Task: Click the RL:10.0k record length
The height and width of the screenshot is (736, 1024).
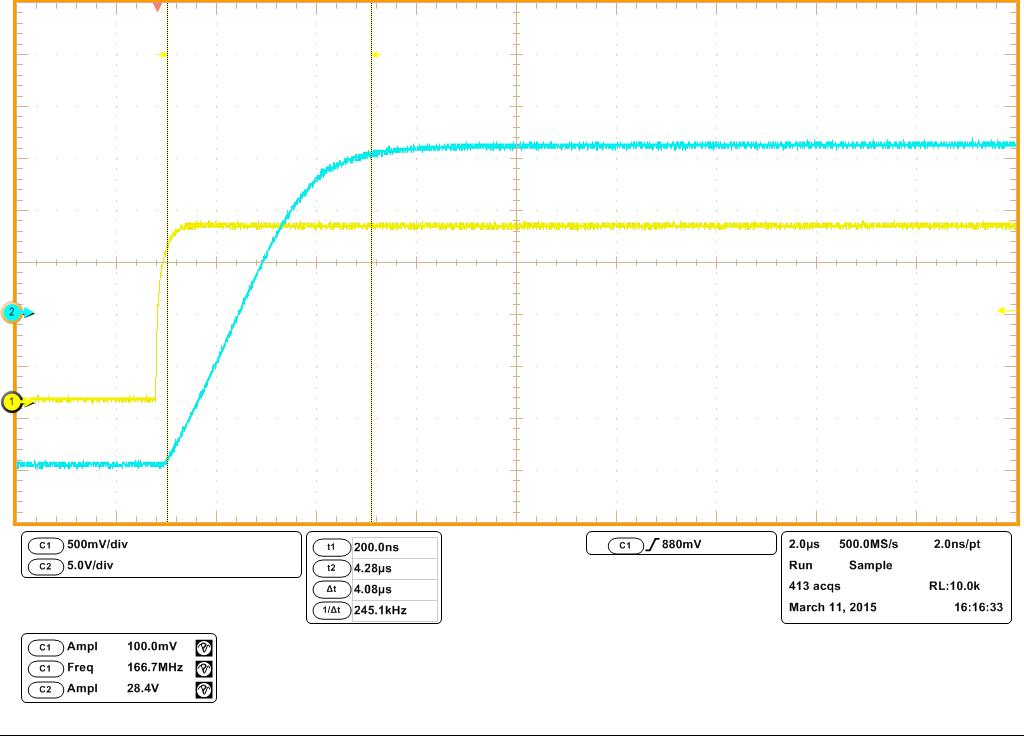Action: tap(954, 586)
